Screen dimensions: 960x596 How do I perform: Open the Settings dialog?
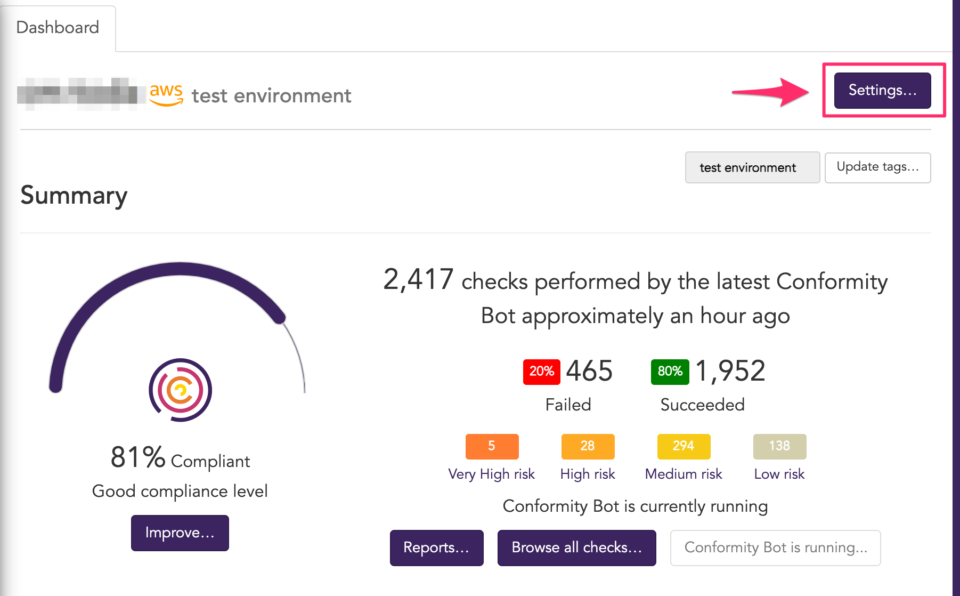(881, 90)
